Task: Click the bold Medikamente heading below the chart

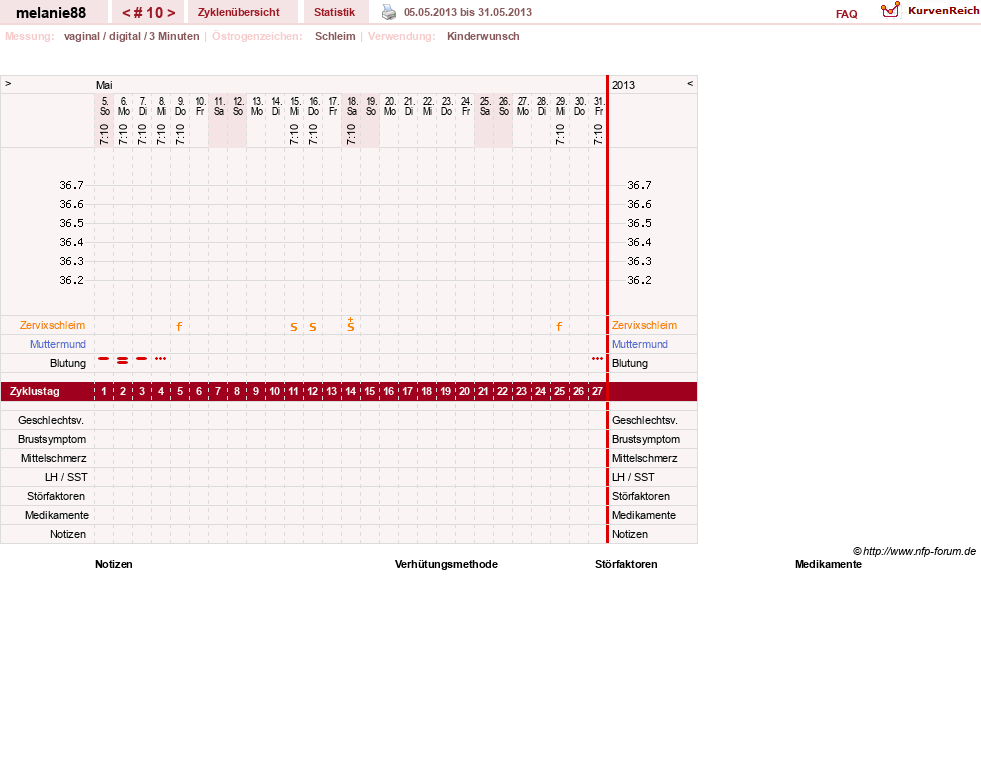Action: (x=828, y=564)
